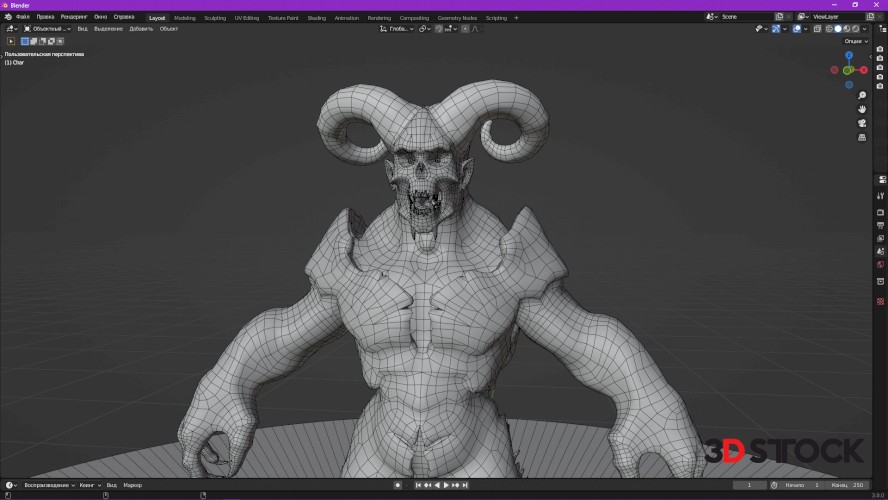Image resolution: width=888 pixels, height=500 pixels.
Task: Switch to the Modeling workspace tab
Action: 185,18
